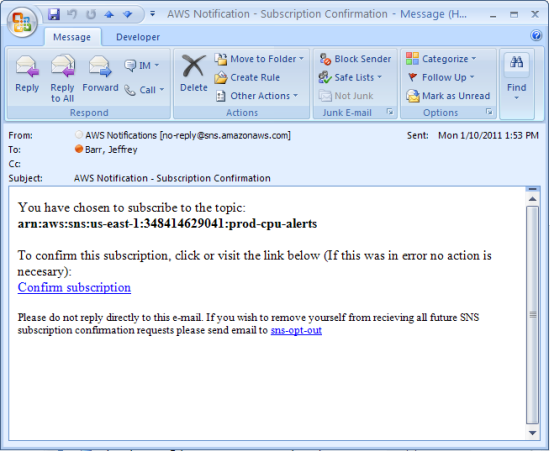Screen dimensions: 550x451
Task: Save using the floppy disk icon
Action: [54, 14]
